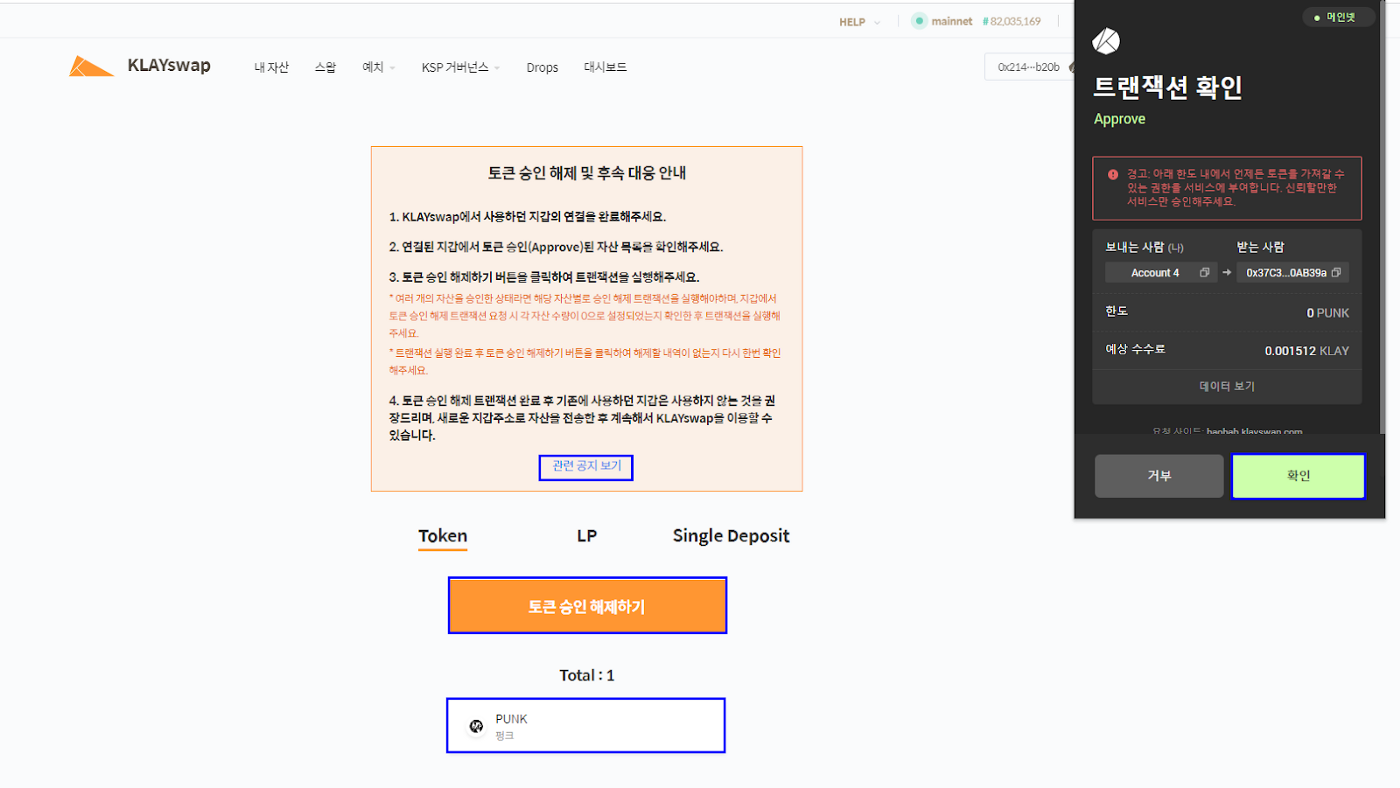Image resolution: width=1400 pixels, height=788 pixels.
Task: Copy the Account 4 sender address
Action: coord(1204,273)
